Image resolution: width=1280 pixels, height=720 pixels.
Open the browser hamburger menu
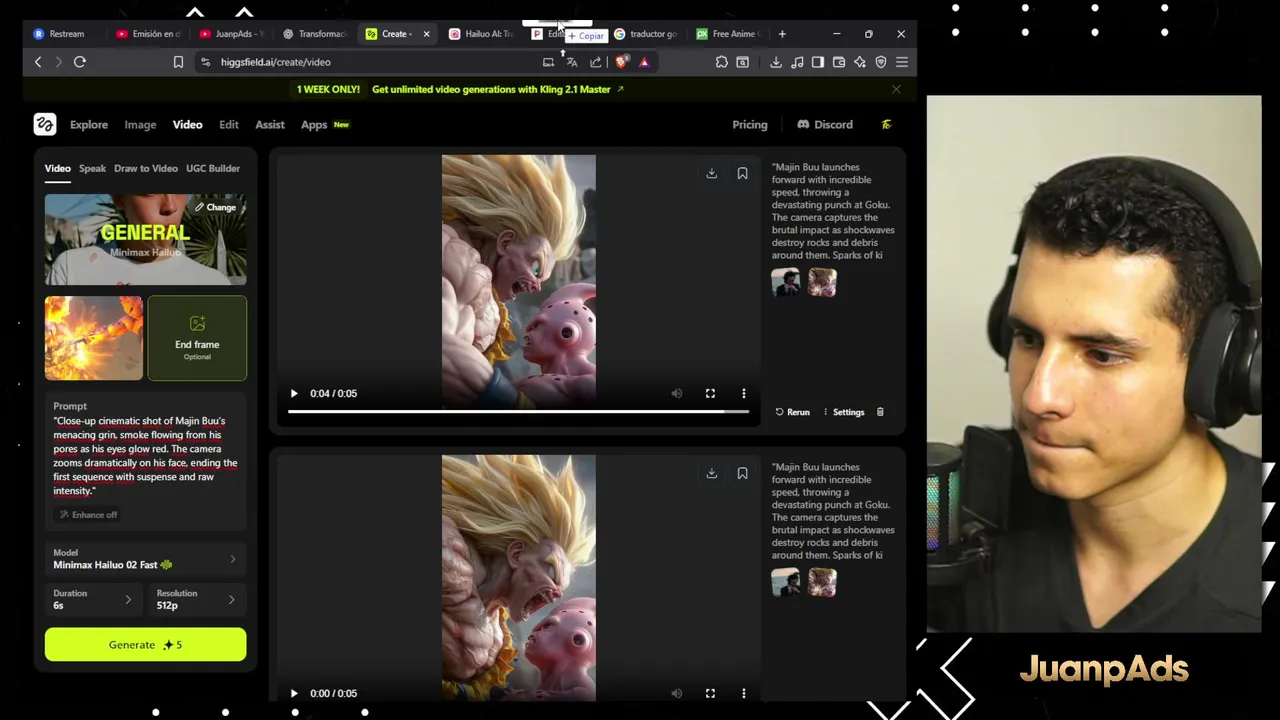(x=901, y=62)
